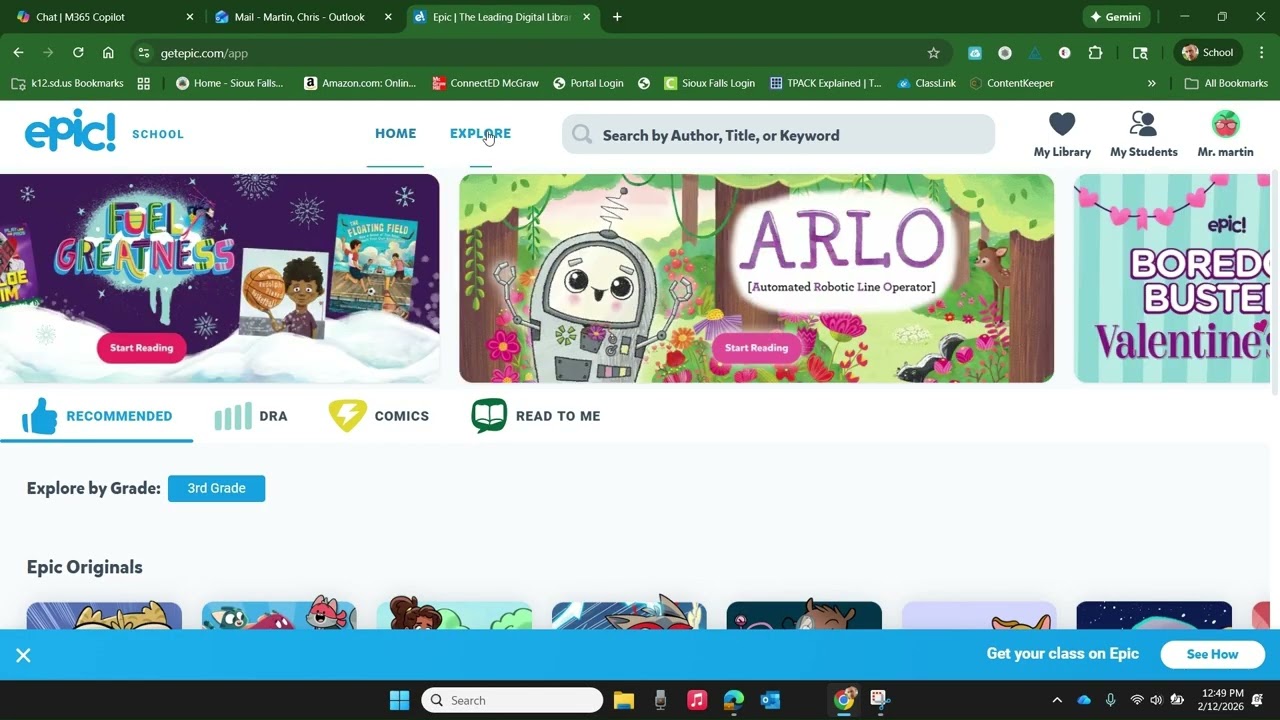
Task: Open Home - Sioux Falls bookmark
Action: coord(229,83)
